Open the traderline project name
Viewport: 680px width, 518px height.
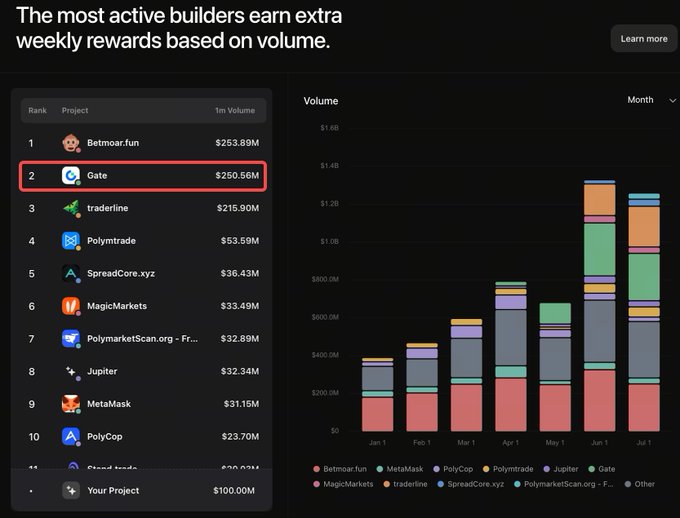pyautogui.click(x=108, y=208)
